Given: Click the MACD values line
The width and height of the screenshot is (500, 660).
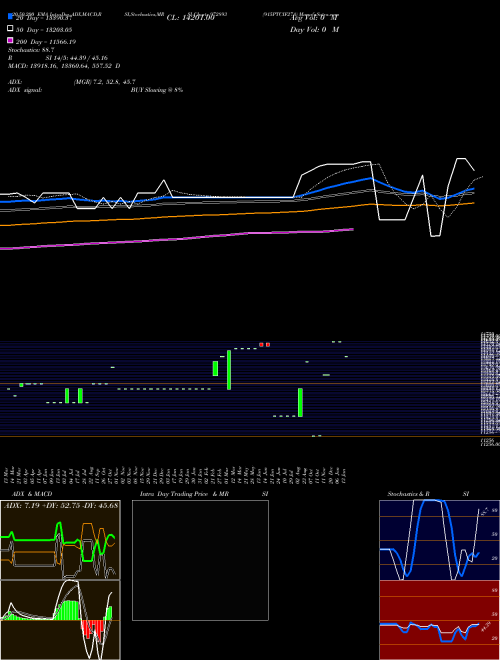Looking at the screenshot, I should tap(64, 66).
